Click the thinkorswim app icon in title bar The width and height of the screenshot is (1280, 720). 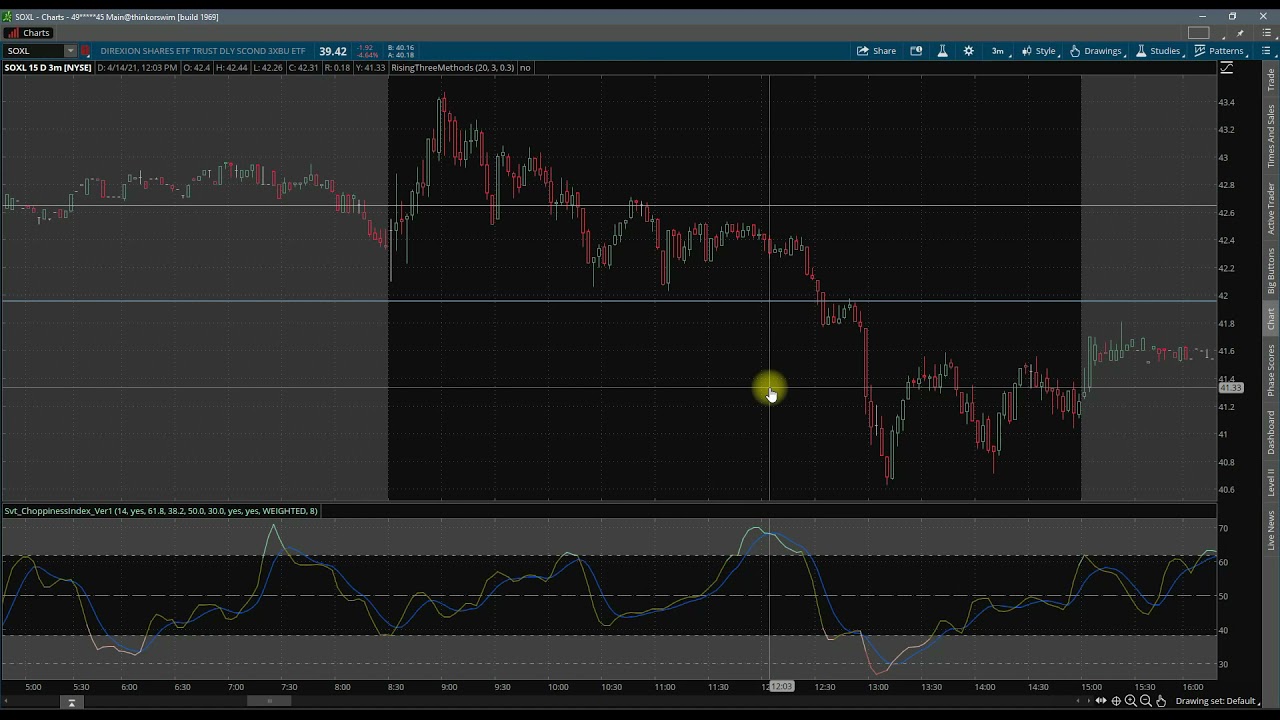coord(7,17)
